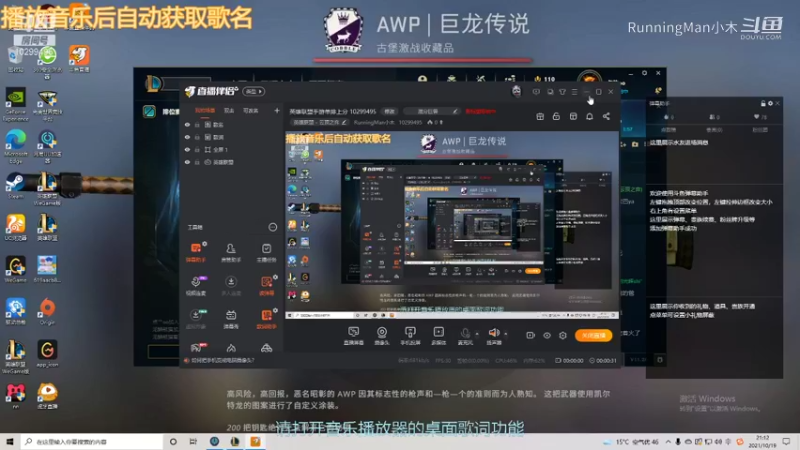The height and width of the screenshot is (450, 800).
Task: Select the first tab in the 弹幕助手 panel
Action: [x=669, y=130]
